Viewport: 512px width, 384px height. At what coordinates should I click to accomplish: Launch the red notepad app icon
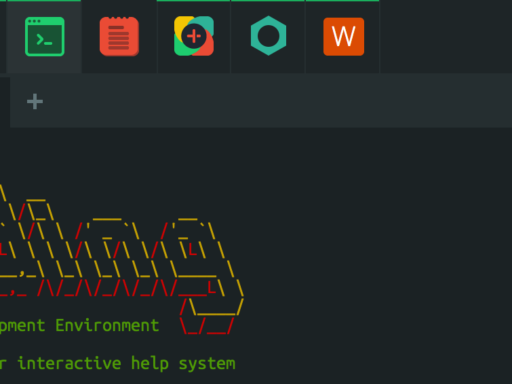(119, 36)
